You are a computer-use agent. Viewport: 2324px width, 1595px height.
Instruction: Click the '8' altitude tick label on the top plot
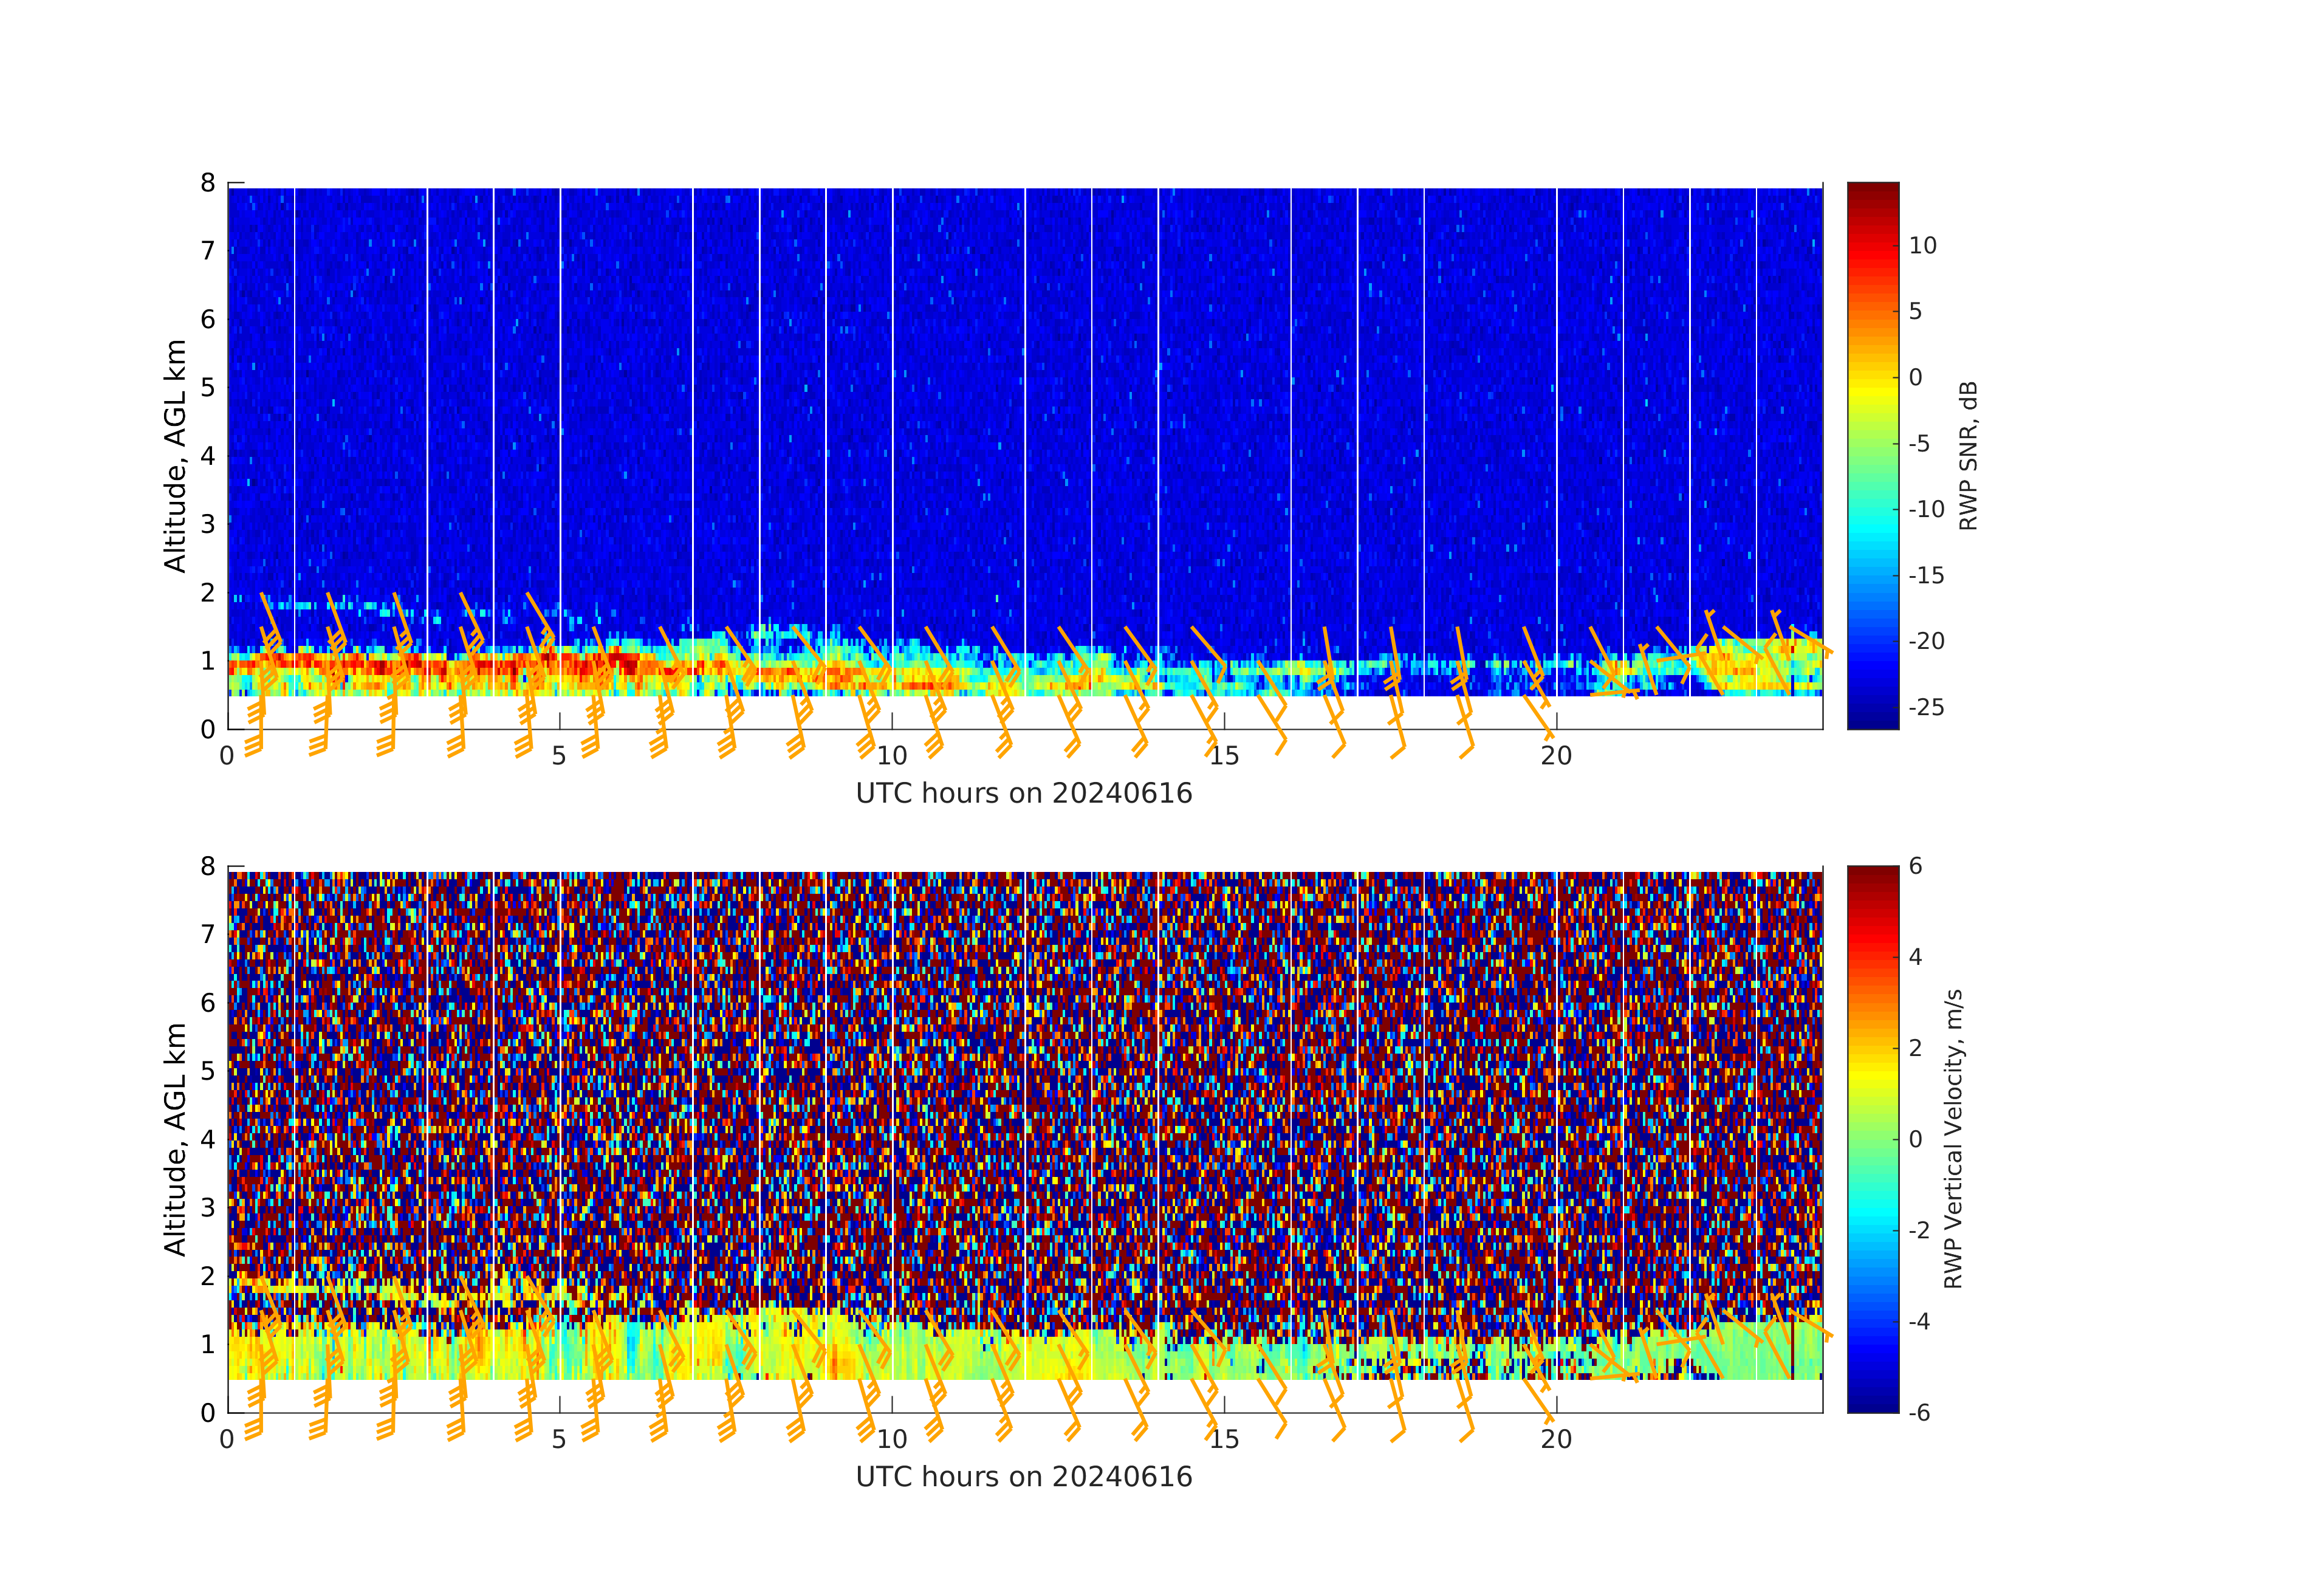click(208, 183)
